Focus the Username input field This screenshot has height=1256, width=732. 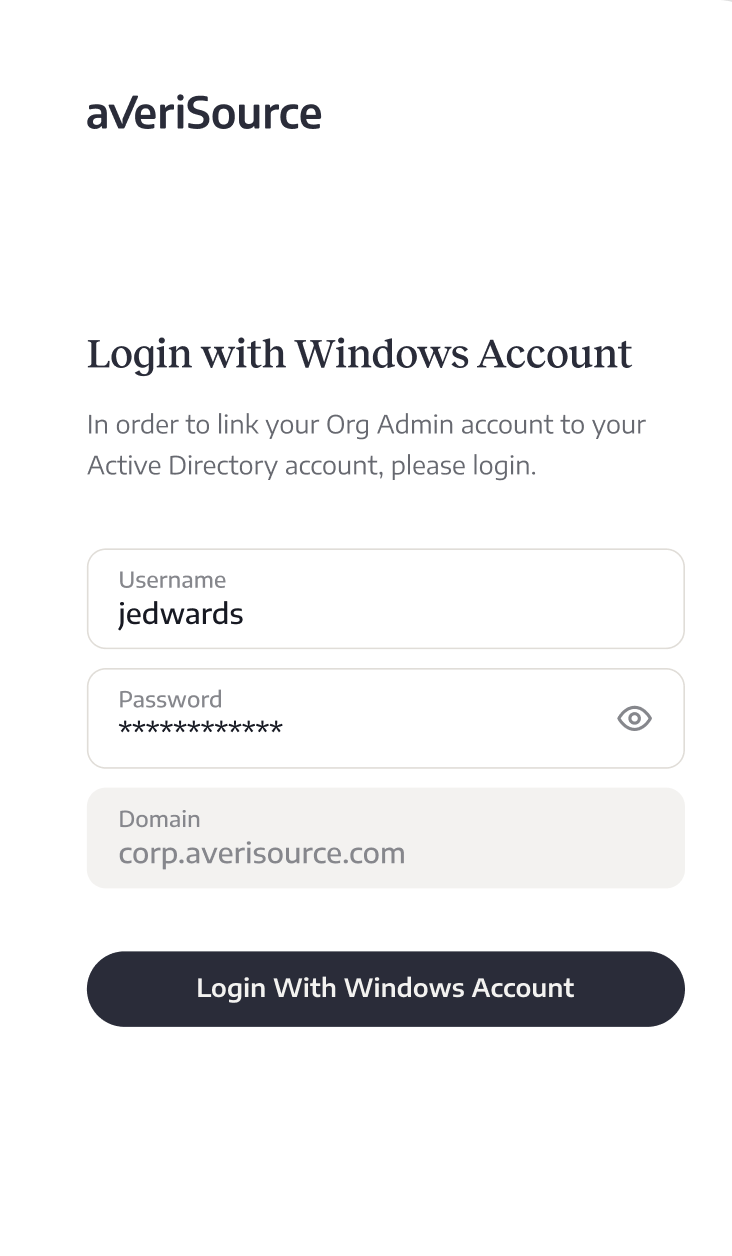coord(386,598)
